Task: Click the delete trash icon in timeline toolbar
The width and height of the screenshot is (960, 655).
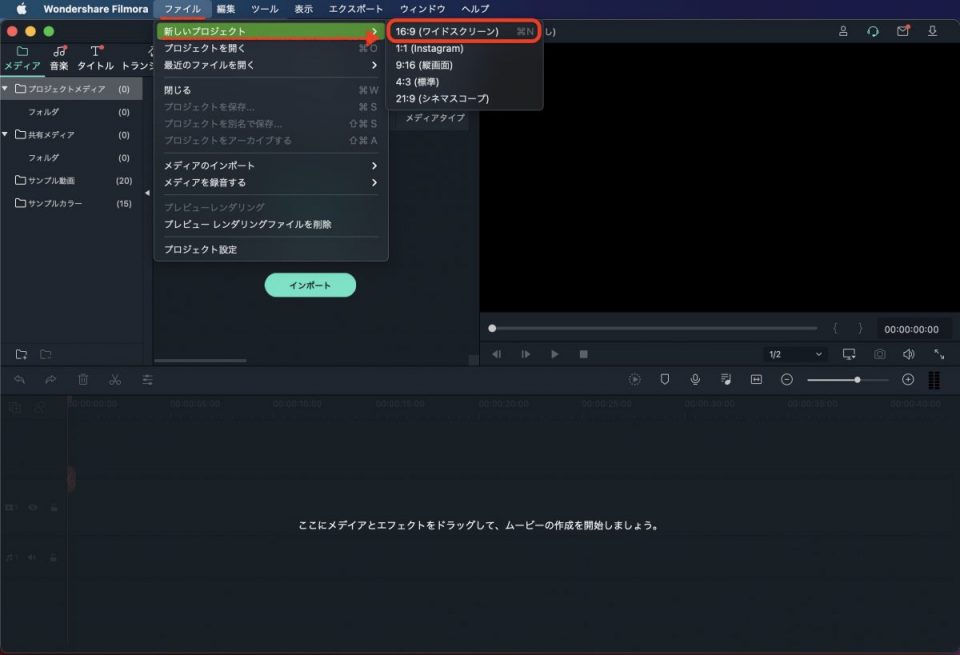Action: pos(83,380)
